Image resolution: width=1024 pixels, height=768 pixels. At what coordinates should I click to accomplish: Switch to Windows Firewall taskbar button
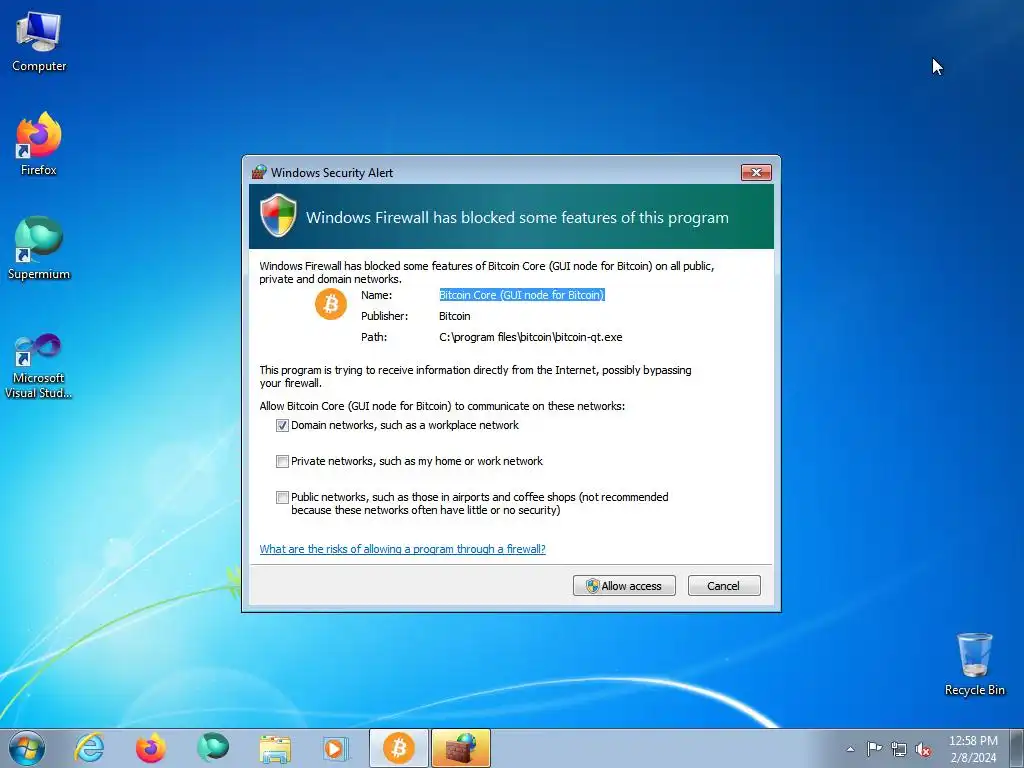tap(461, 748)
